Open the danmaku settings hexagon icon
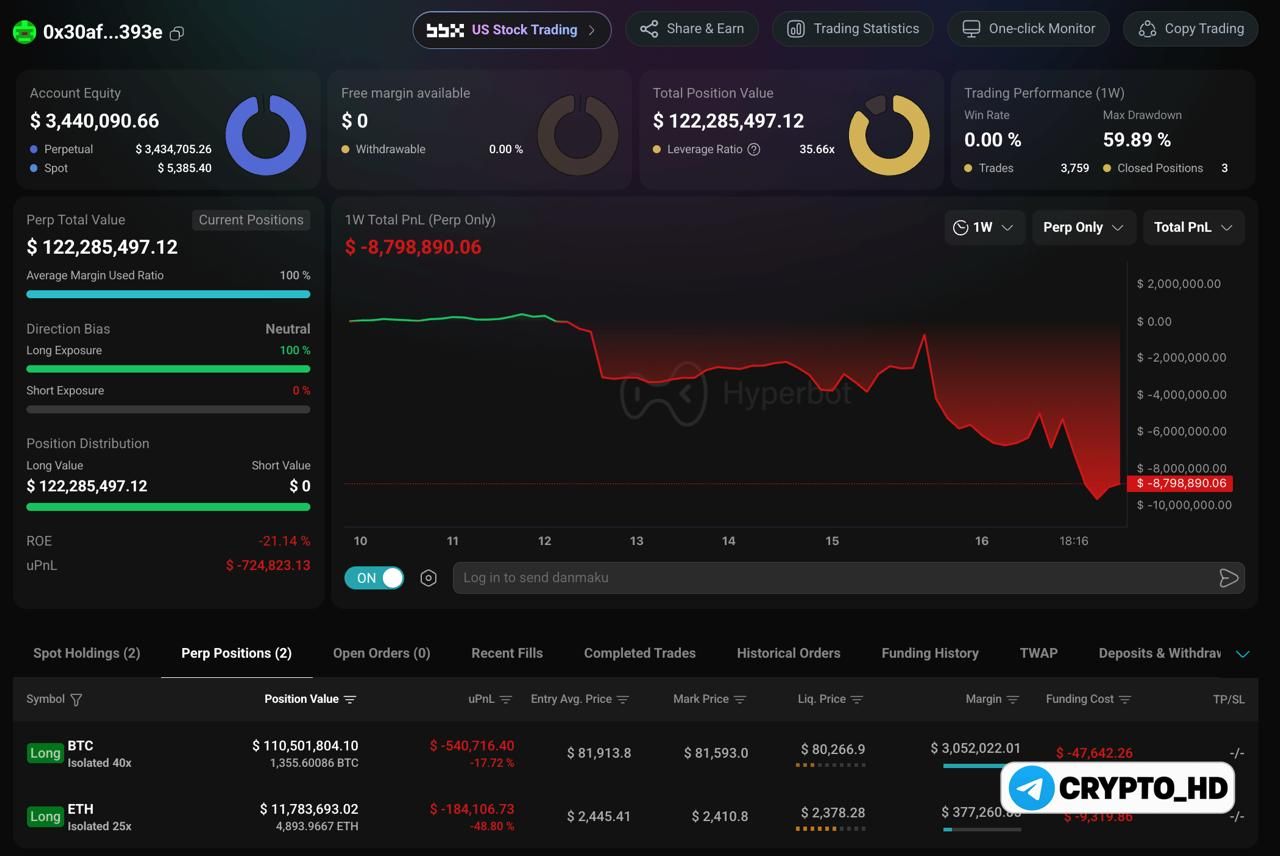 [428, 578]
